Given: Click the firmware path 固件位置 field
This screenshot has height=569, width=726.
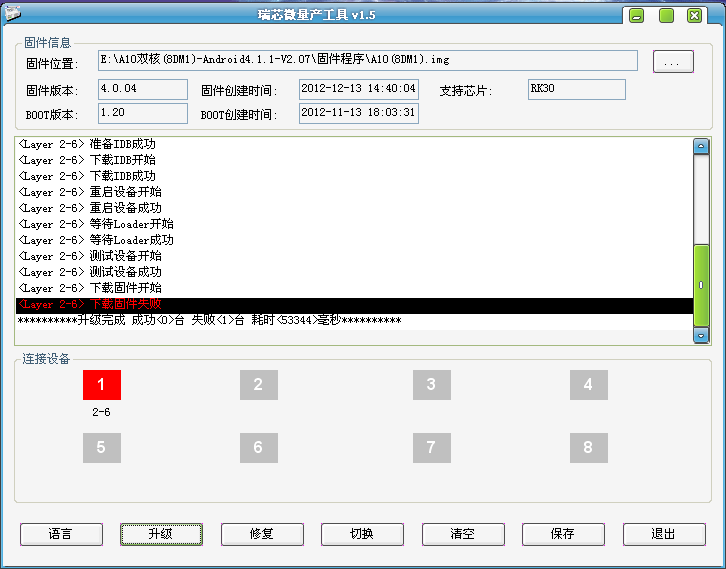Looking at the screenshot, I should click(368, 61).
